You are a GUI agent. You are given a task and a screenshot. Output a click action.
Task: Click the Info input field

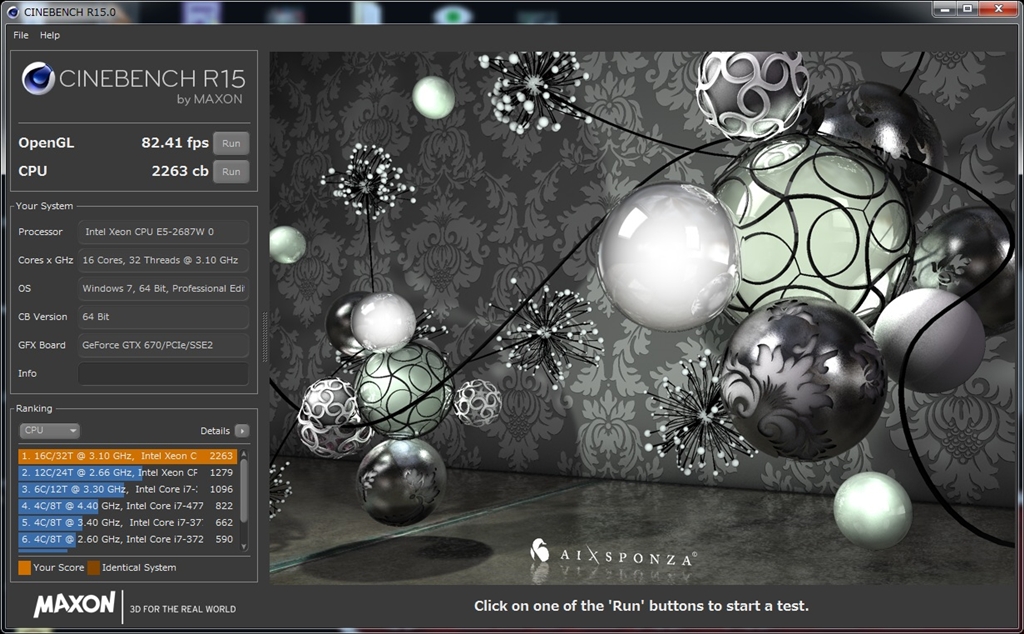pos(163,373)
